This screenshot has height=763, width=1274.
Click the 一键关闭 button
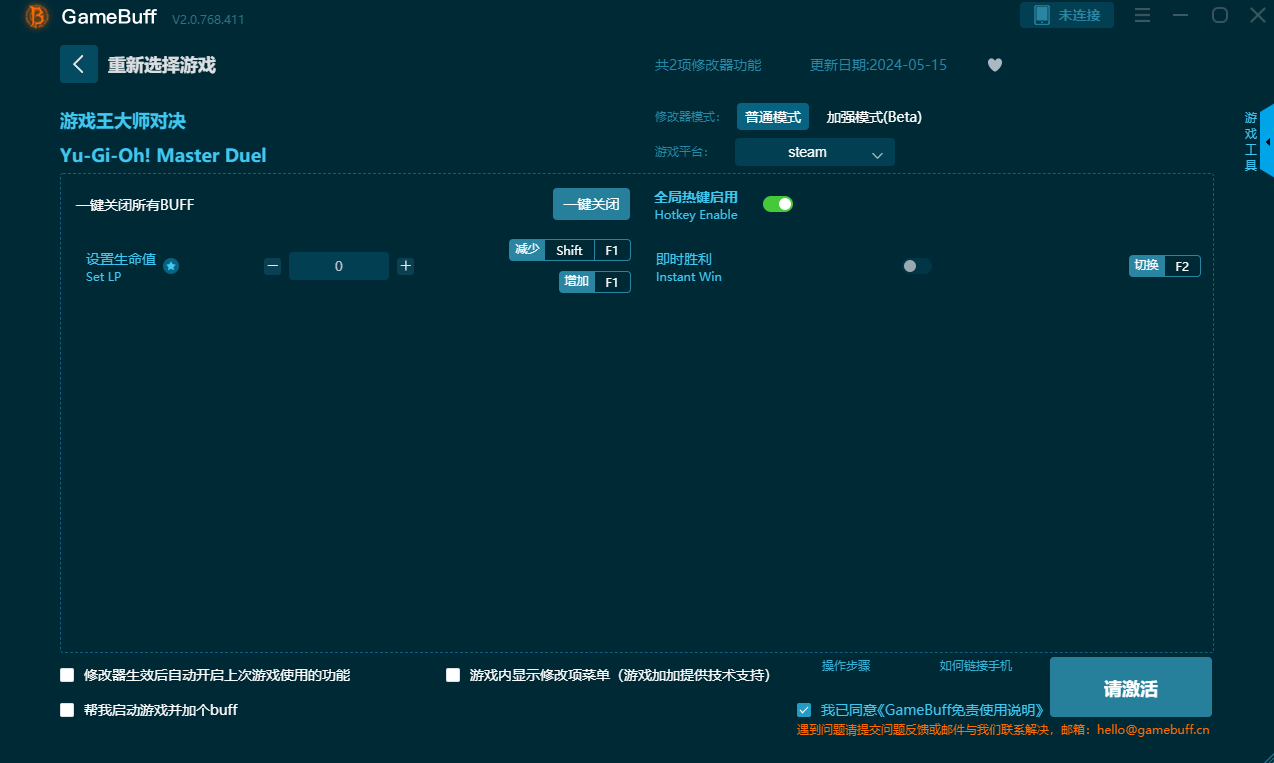point(591,204)
